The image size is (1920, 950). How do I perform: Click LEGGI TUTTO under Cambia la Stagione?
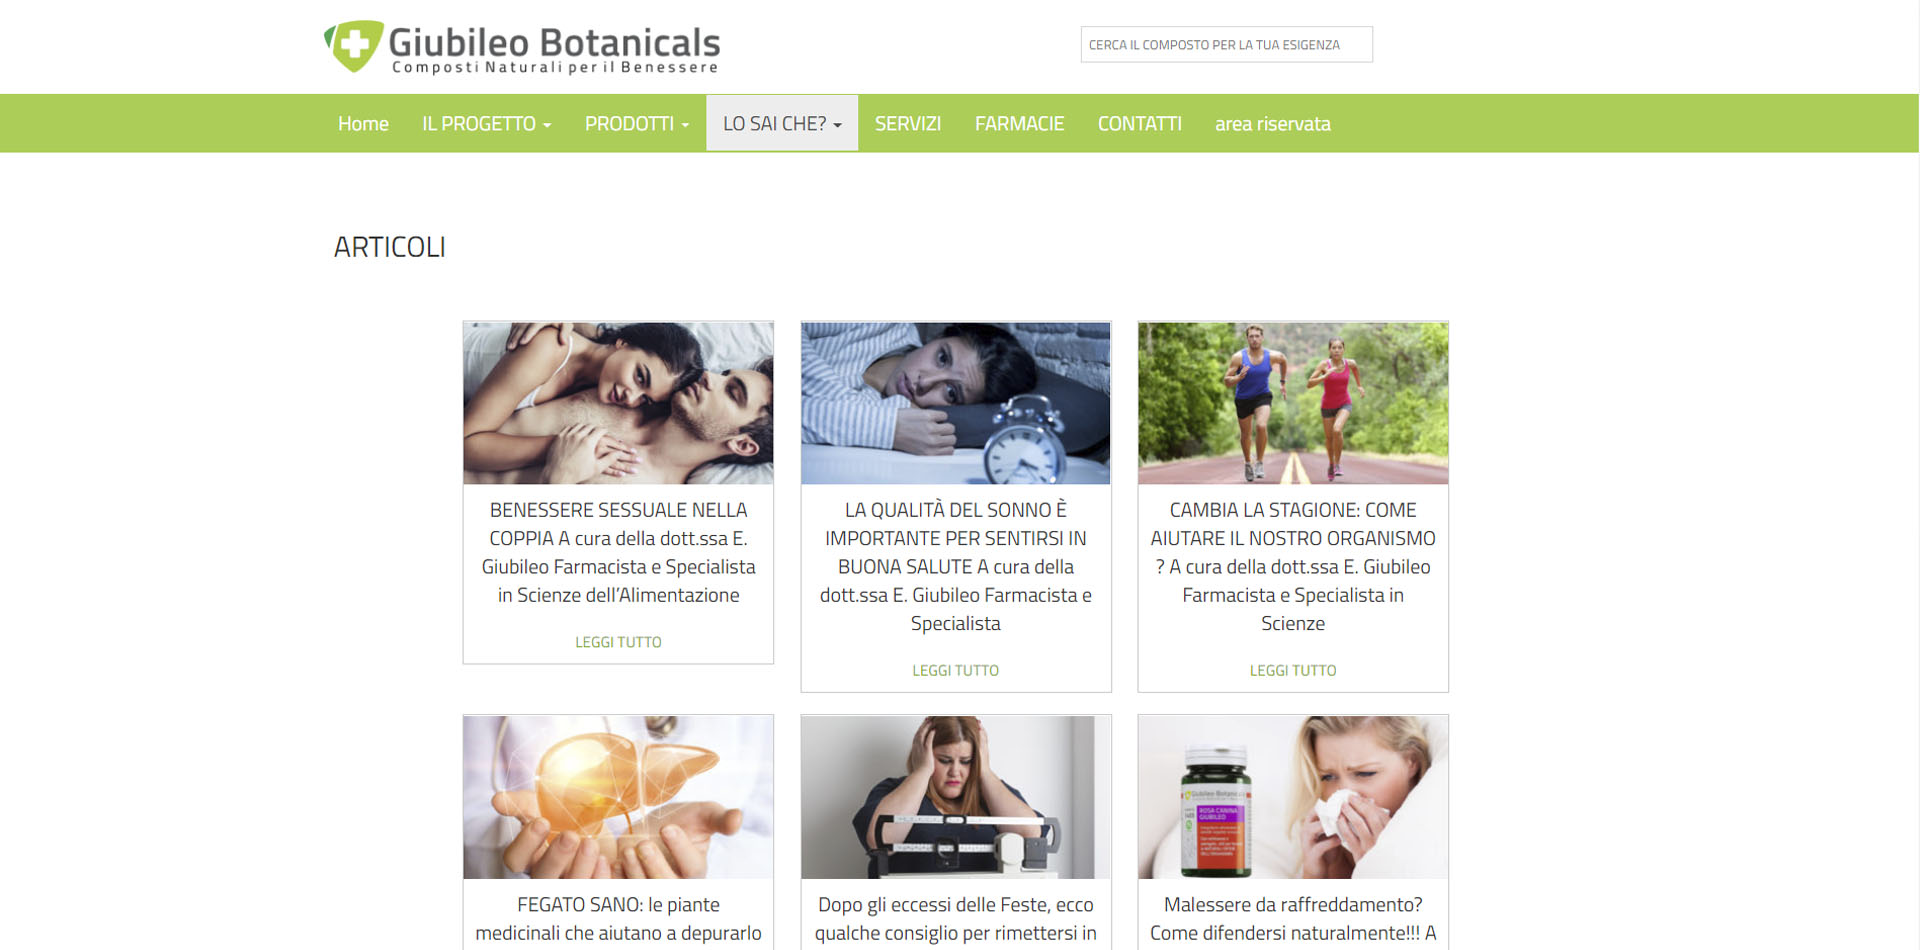(x=1292, y=670)
